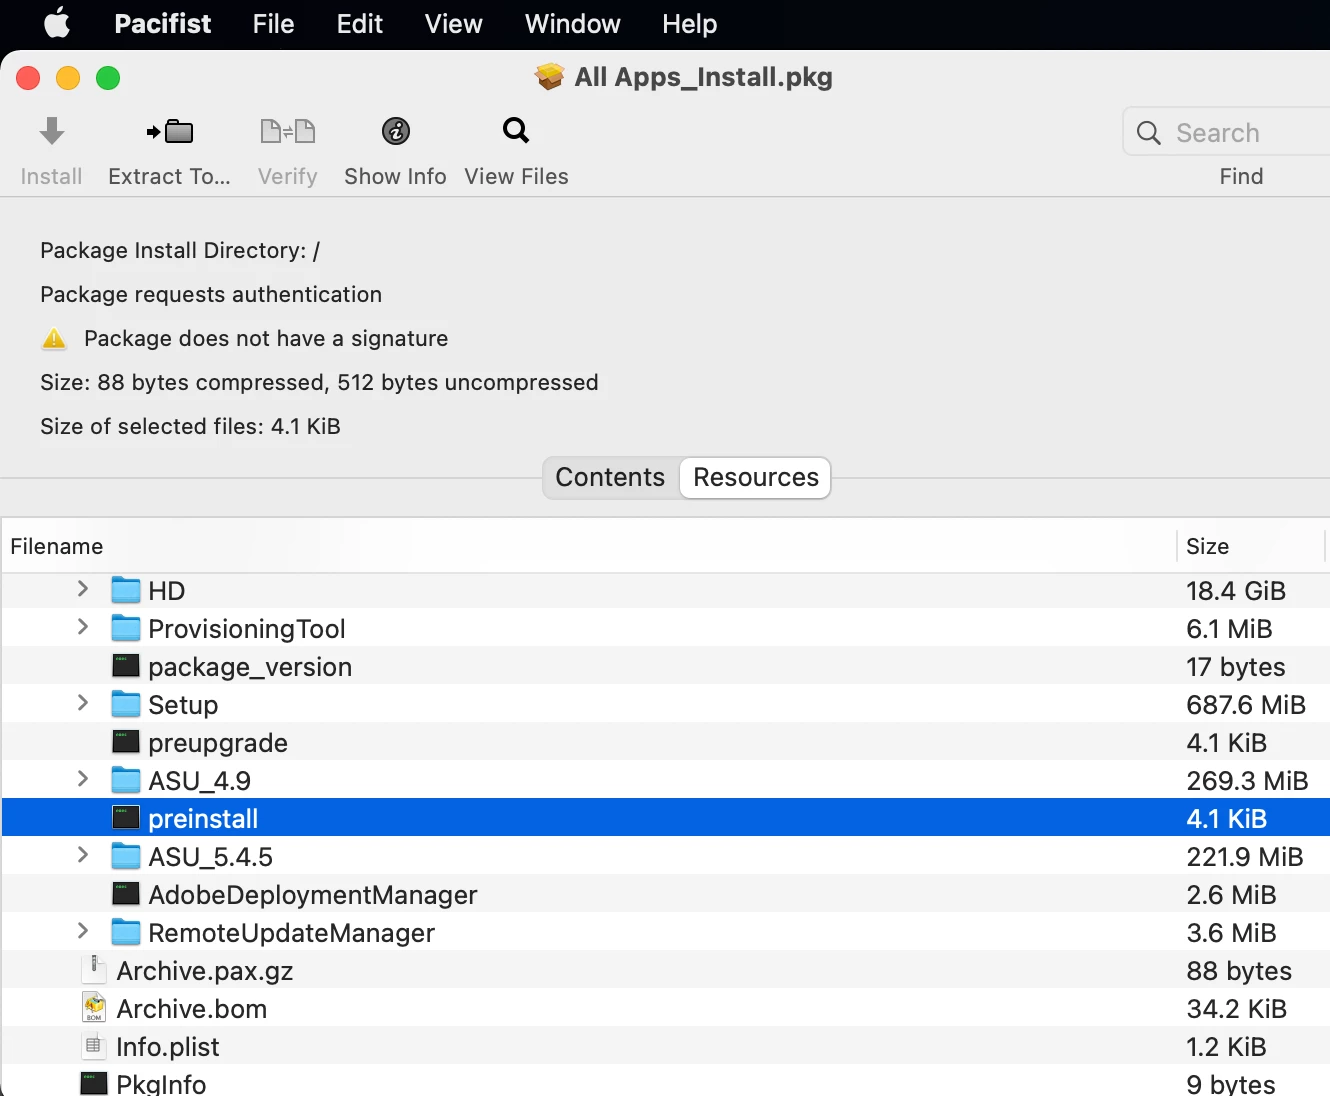Select the preupgrade row name
The width and height of the screenshot is (1330, 1096).
click(218, 743)
